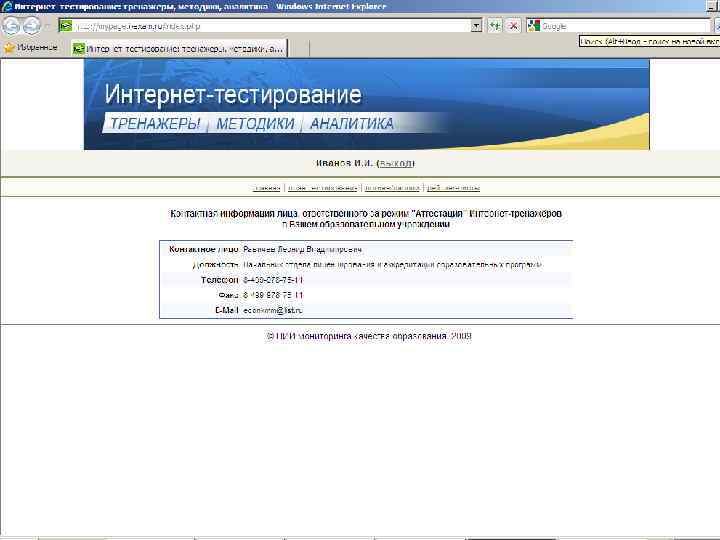Click the Контактное лицо name value

[x=302, y=249]
